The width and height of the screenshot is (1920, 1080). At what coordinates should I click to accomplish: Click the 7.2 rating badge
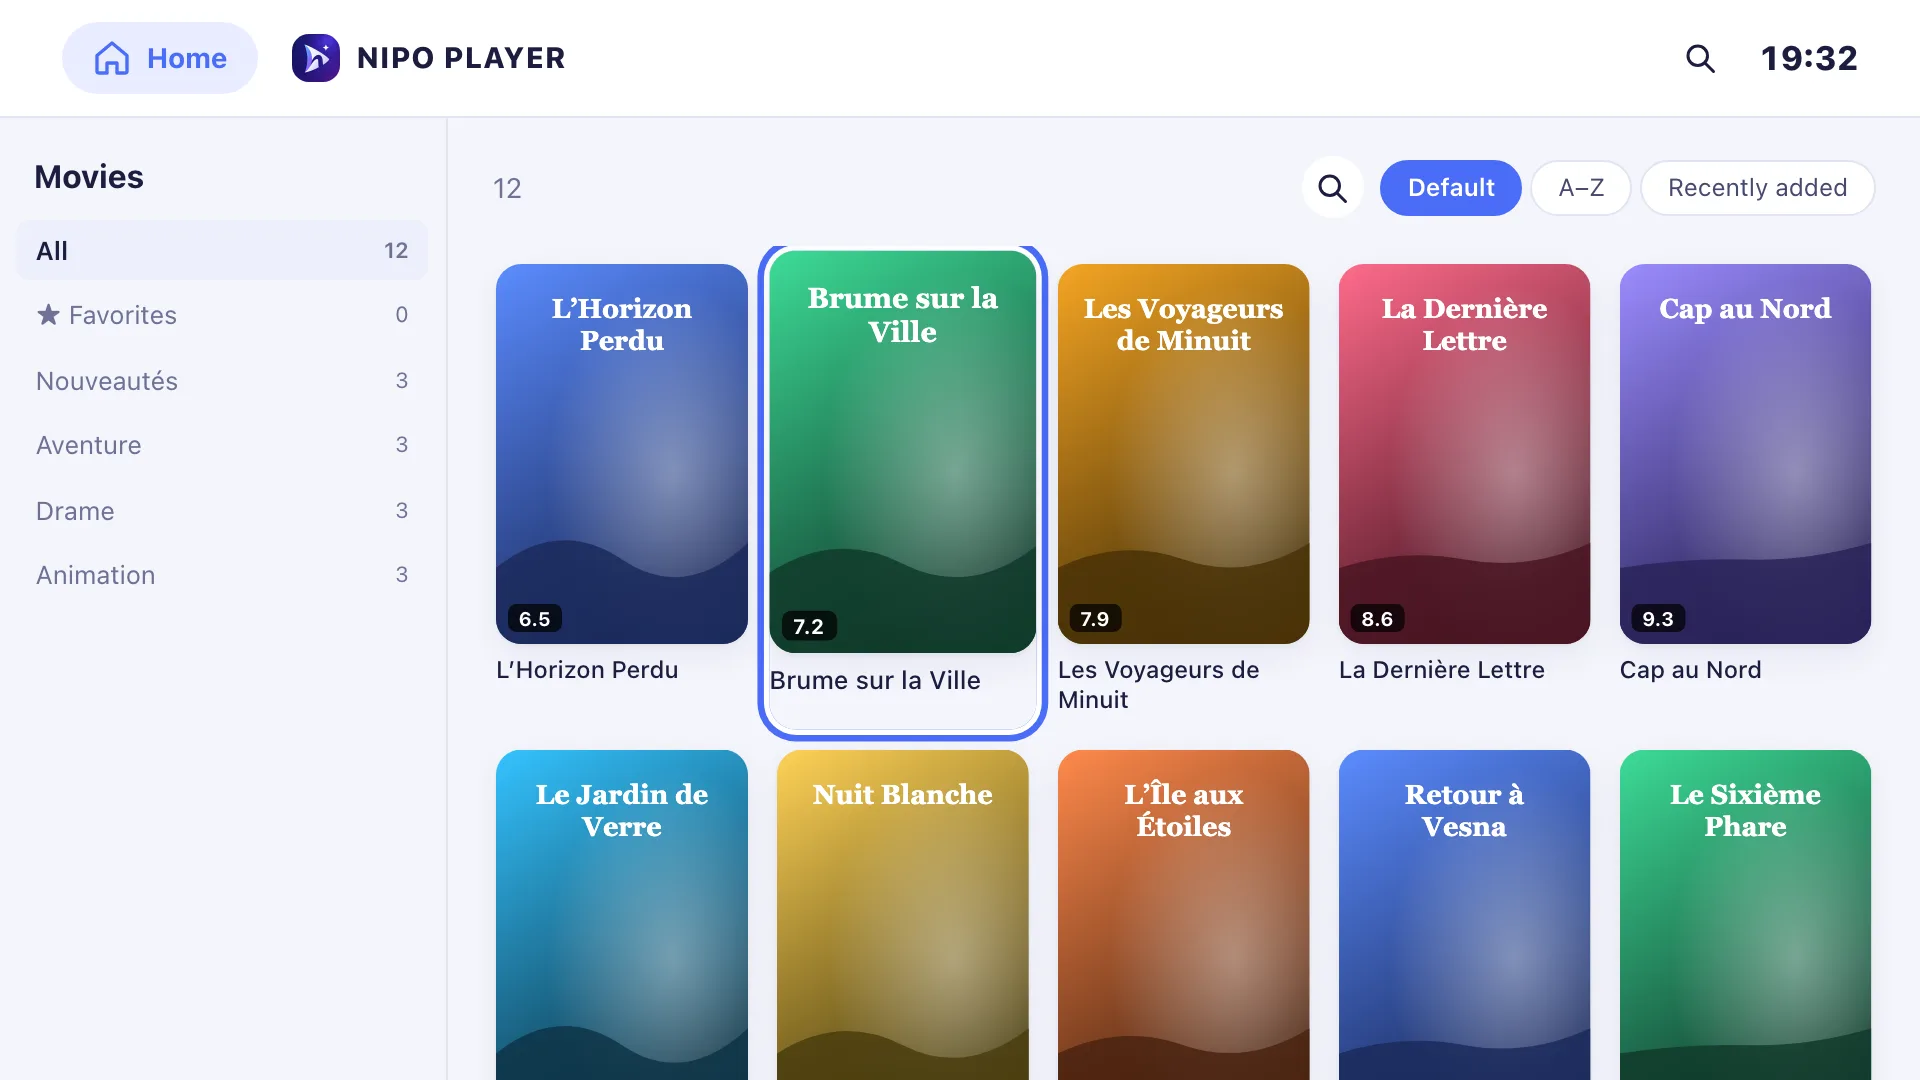pos(808,627)
